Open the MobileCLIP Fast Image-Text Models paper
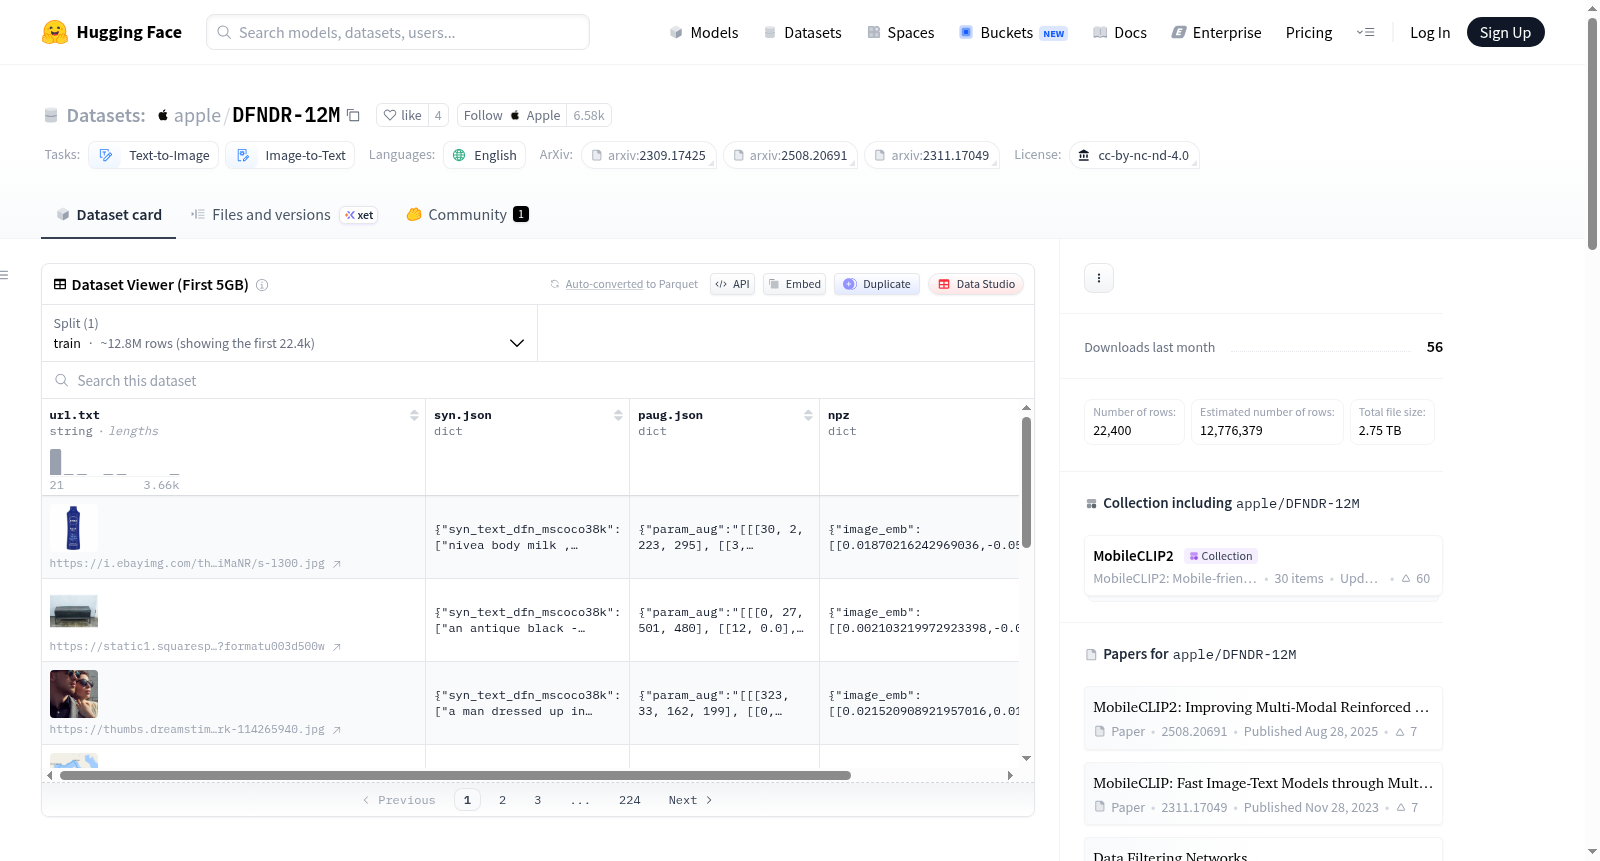This screenshot has height=861, width=1600. [x=1263, y=794]
